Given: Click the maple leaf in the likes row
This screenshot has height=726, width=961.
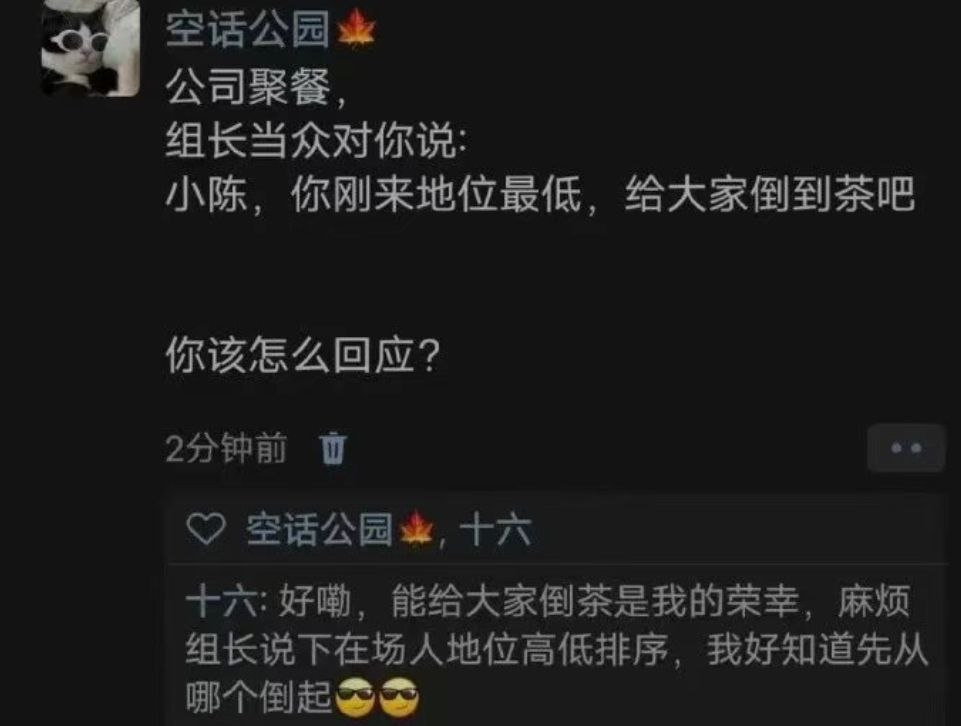Looking at the screenshot, I should pyautogui.click(x=417, y=529).
